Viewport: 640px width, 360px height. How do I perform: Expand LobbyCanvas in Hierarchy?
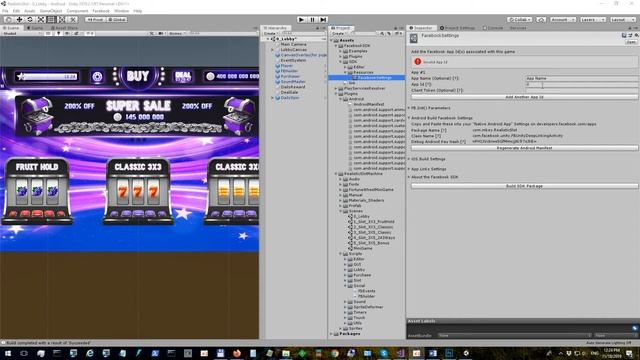pyautogui.click(x=273, y=49)
